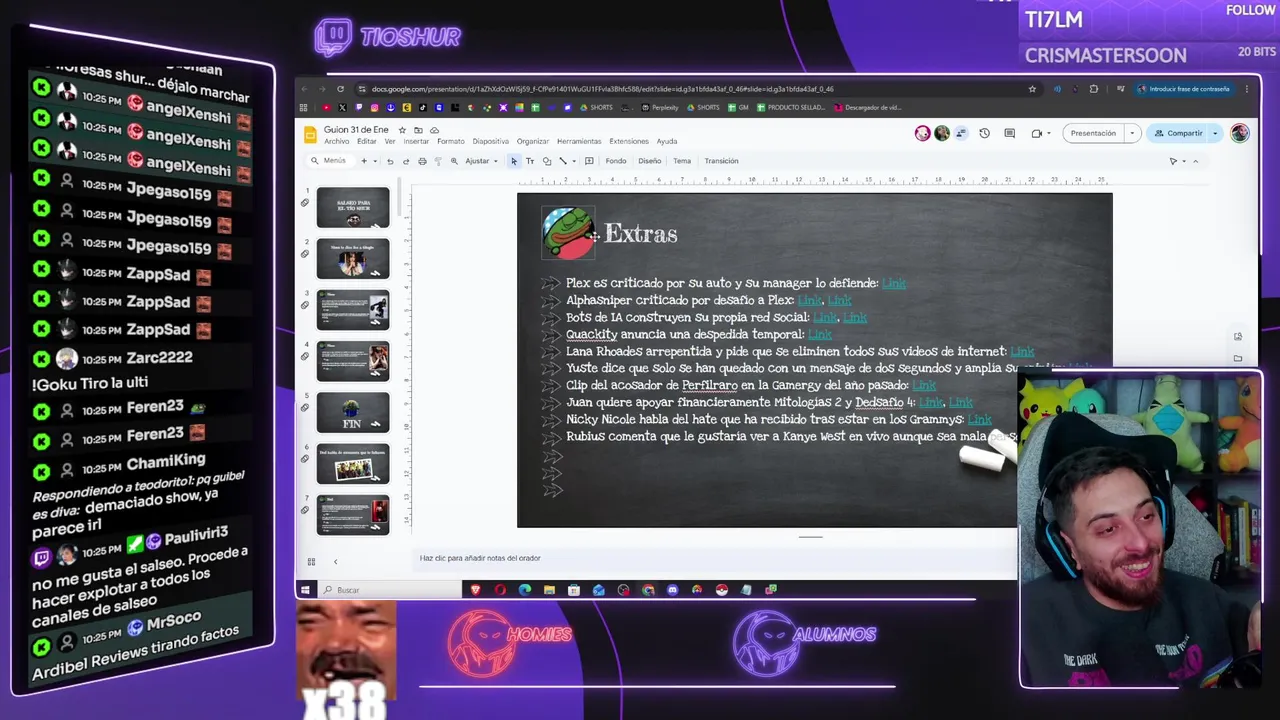Open Google account profile avatar
1280x720 pixels.
(x=1240, y=133)
